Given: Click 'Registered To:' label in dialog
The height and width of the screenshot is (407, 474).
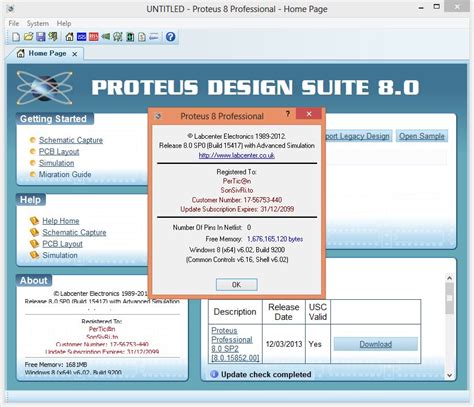Looking at the screenshot, I should point(236,172).
